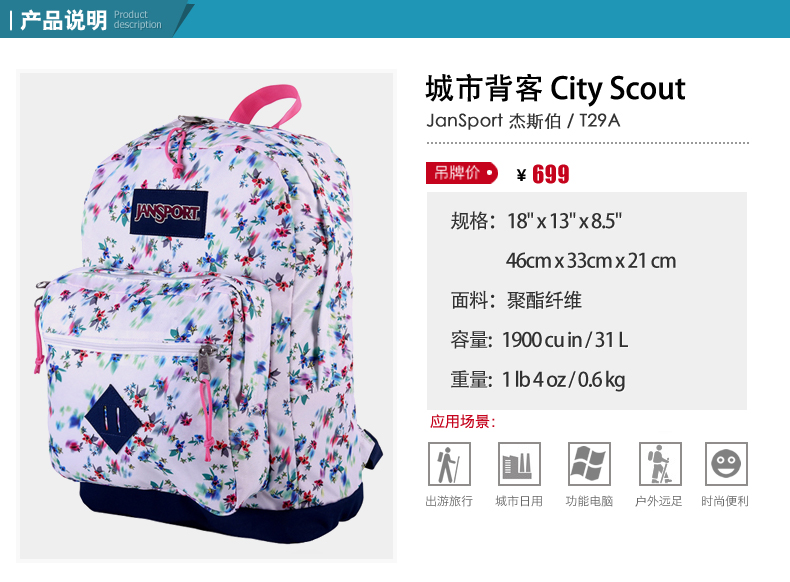Click the 规格 dimensions line 18"x13"x8.5"
The height and width of the screenshot is (582, 790).
tap(536, 221)
